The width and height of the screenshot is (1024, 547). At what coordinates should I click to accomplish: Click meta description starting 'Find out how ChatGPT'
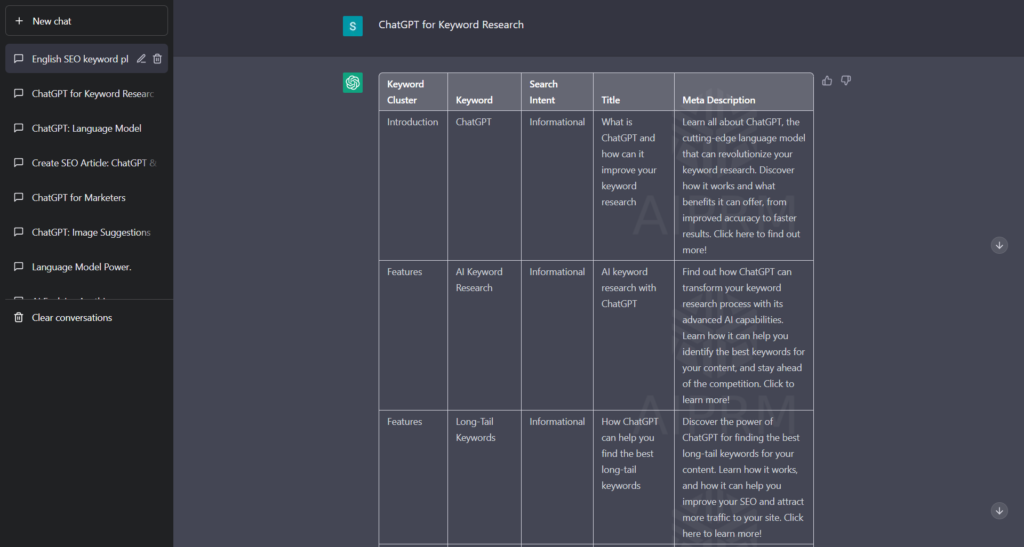(744, 336)
